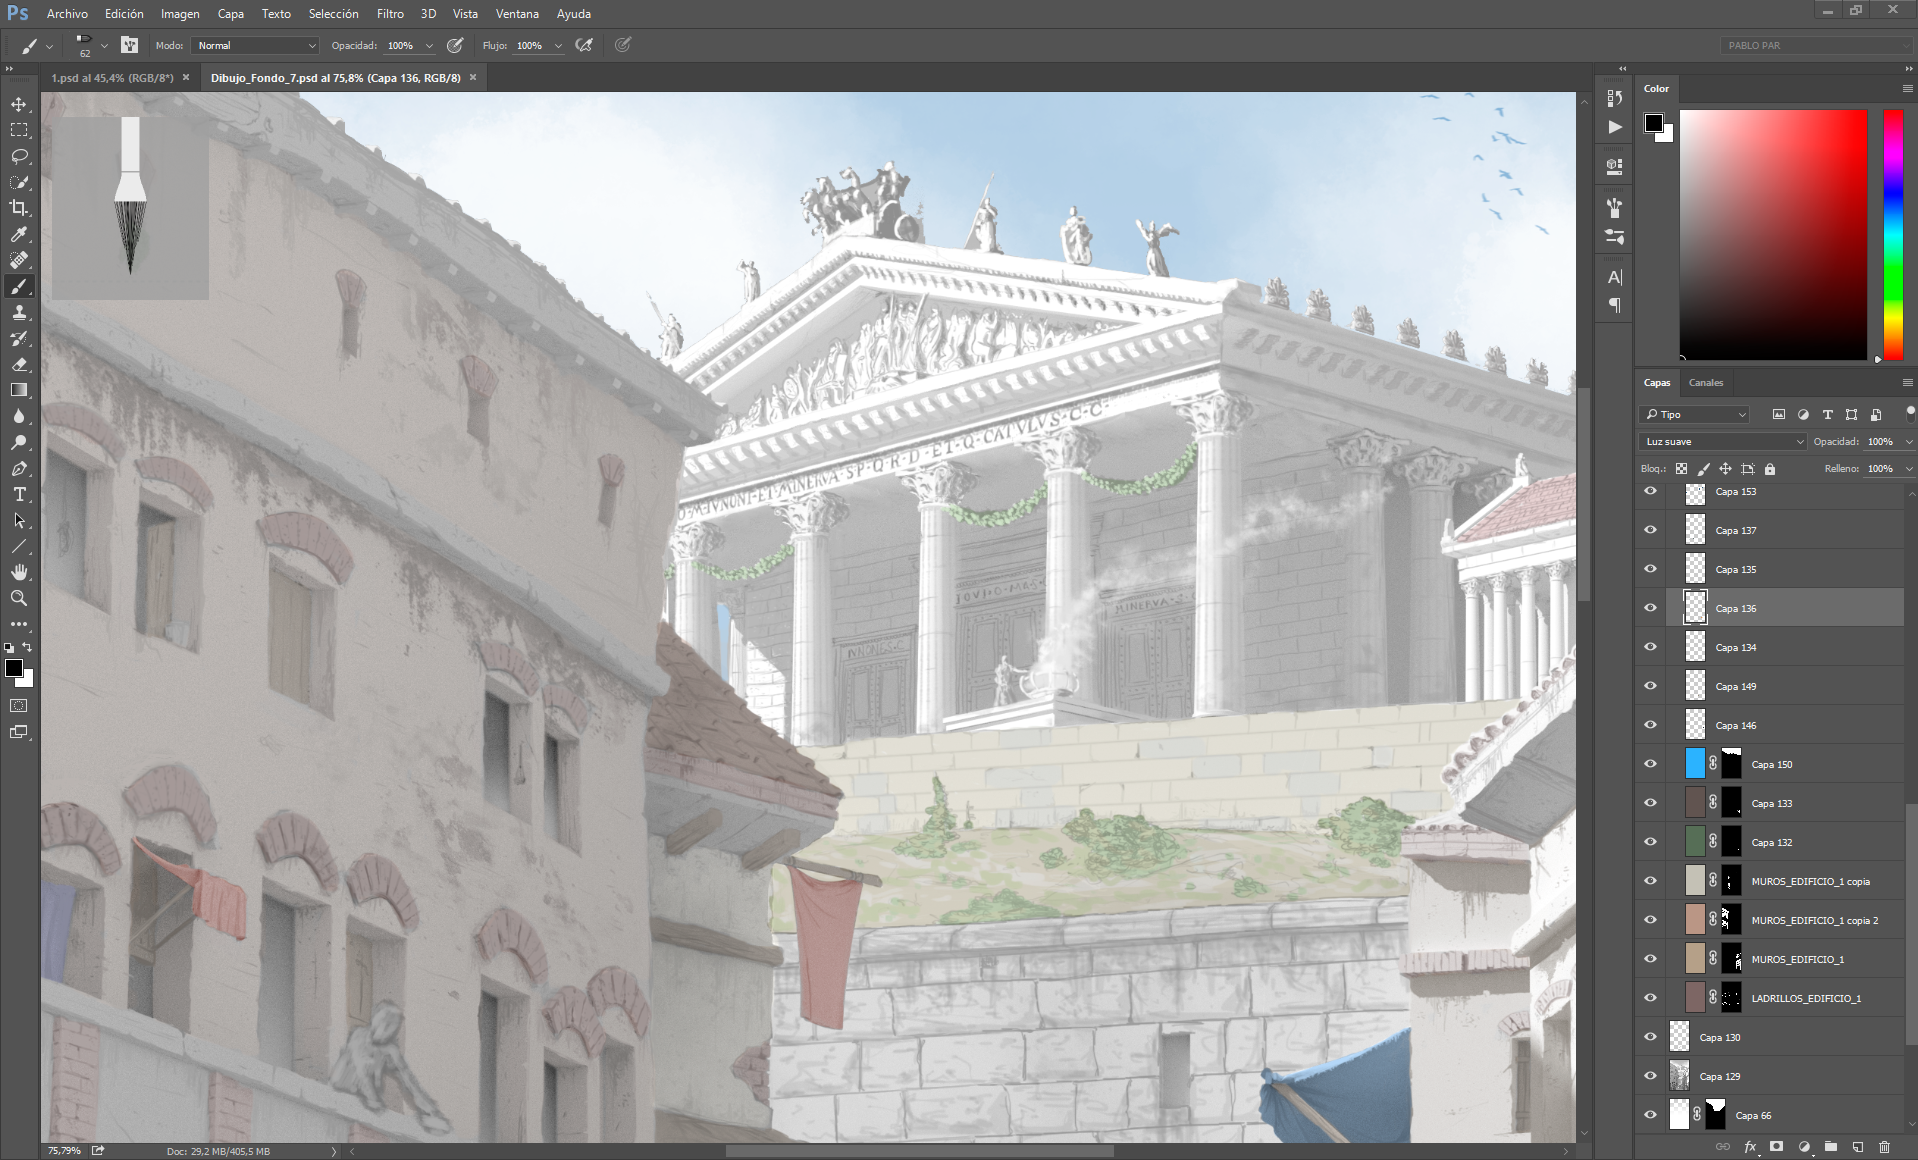Open the layer filter Tipo dropdown

pos(1695,414)
